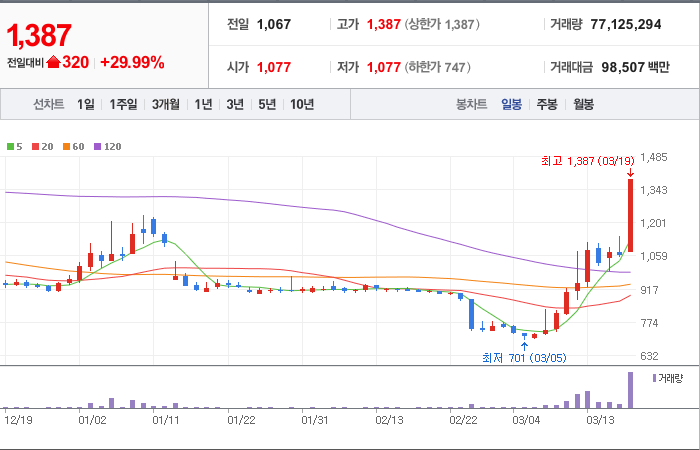Select the 1년 chart range
The width and height of the screenshot is (700, 450).
(203, 104)
